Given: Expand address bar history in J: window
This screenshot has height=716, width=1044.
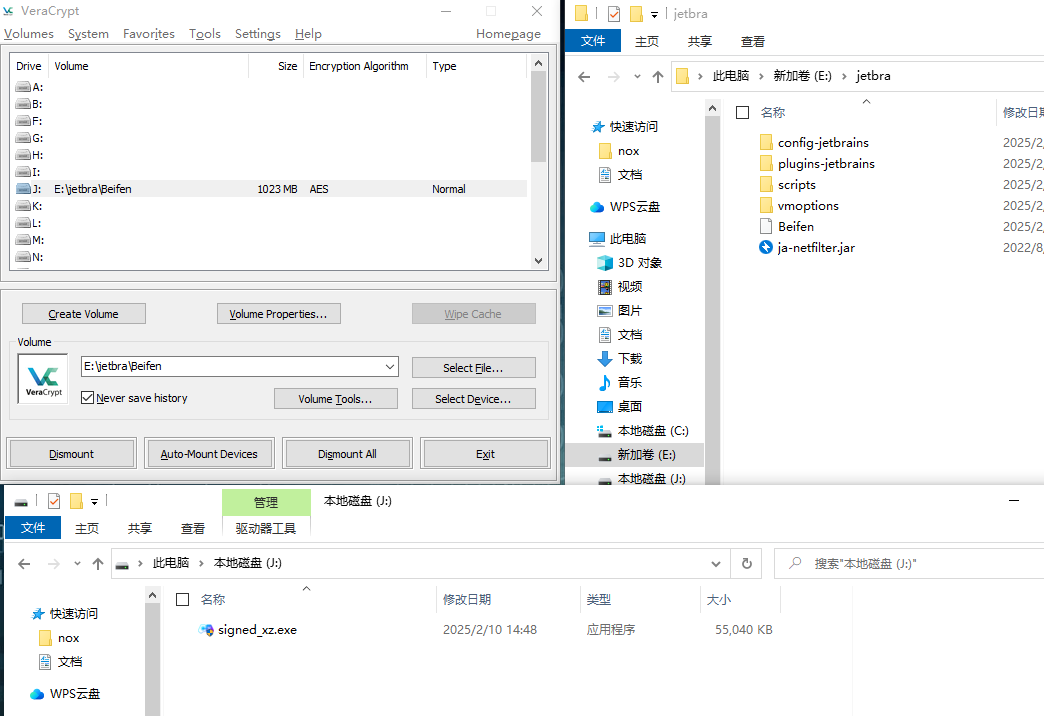Looking at the screenshot, I should click(x=716, y=564).
